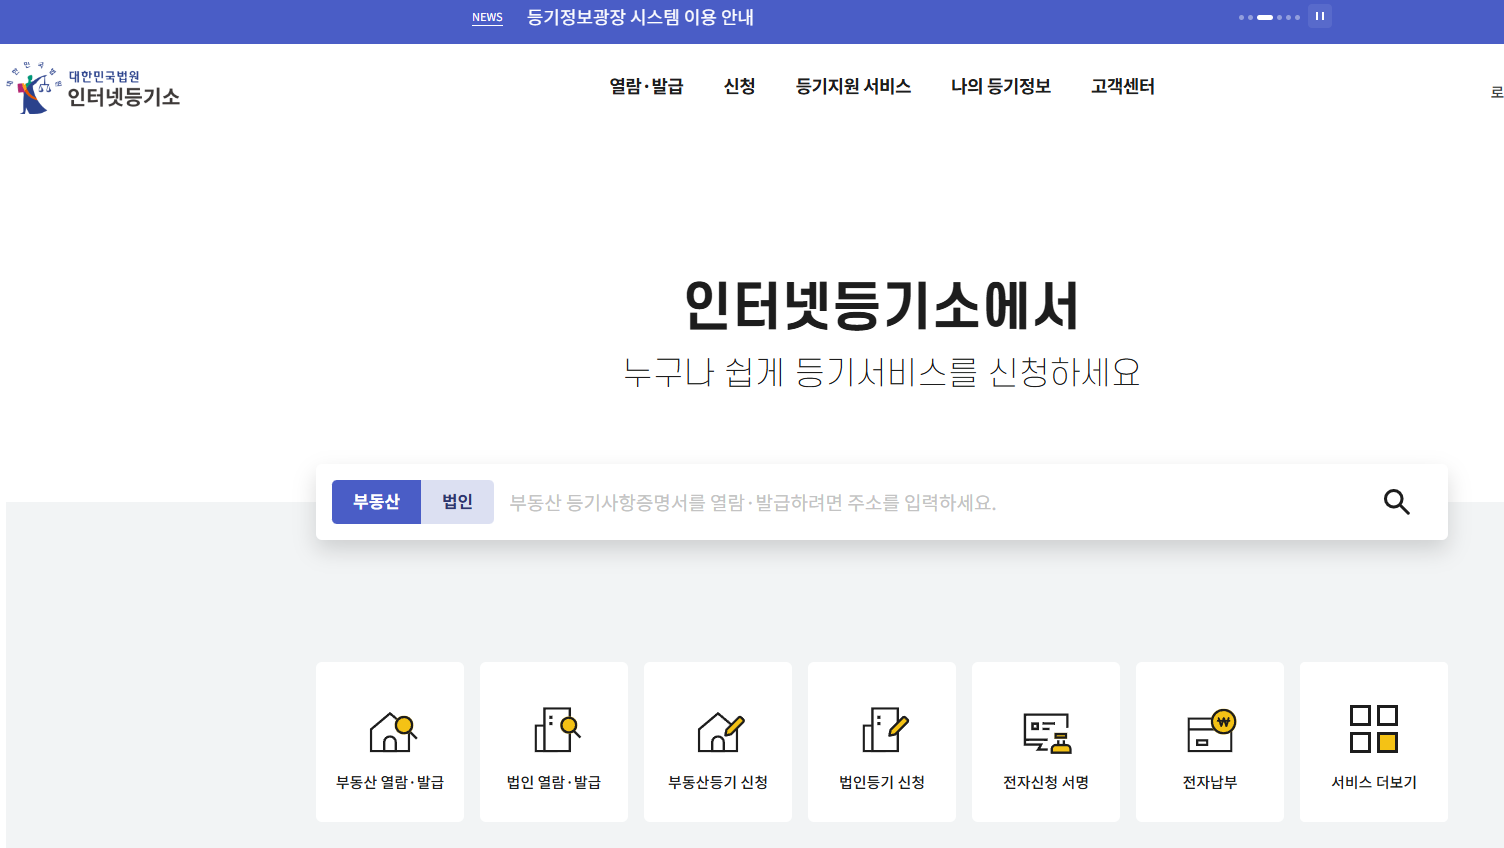Click the 전자신청 서명 stamp icon
Viewport: 1504px width, 848px height.
1047,732
